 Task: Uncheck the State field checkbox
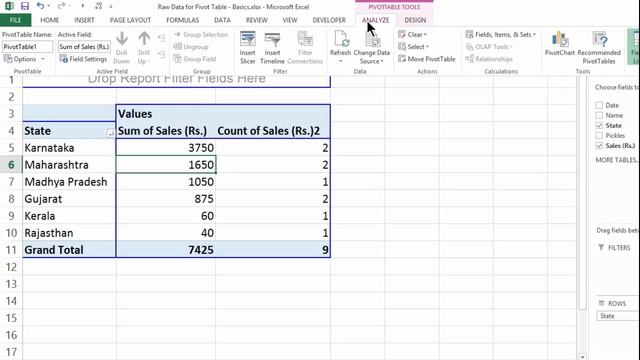coord(599,125)
